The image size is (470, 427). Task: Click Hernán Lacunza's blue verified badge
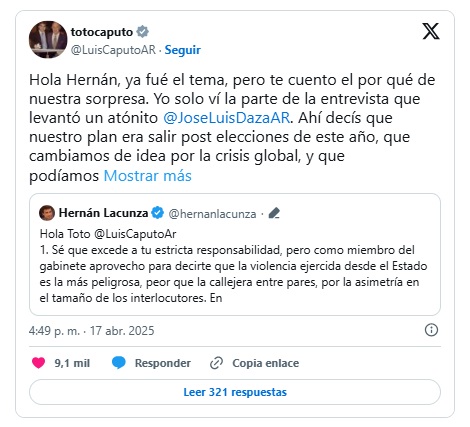coord(157,213)
